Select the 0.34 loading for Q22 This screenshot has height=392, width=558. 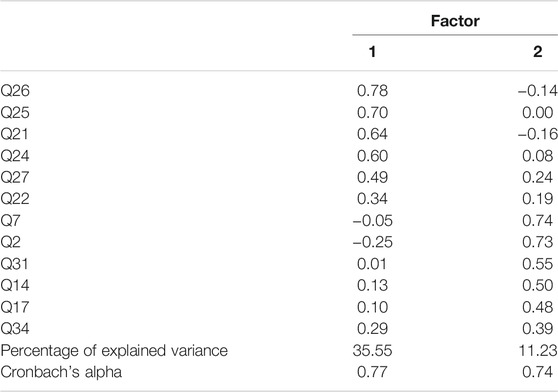(372, 199)
